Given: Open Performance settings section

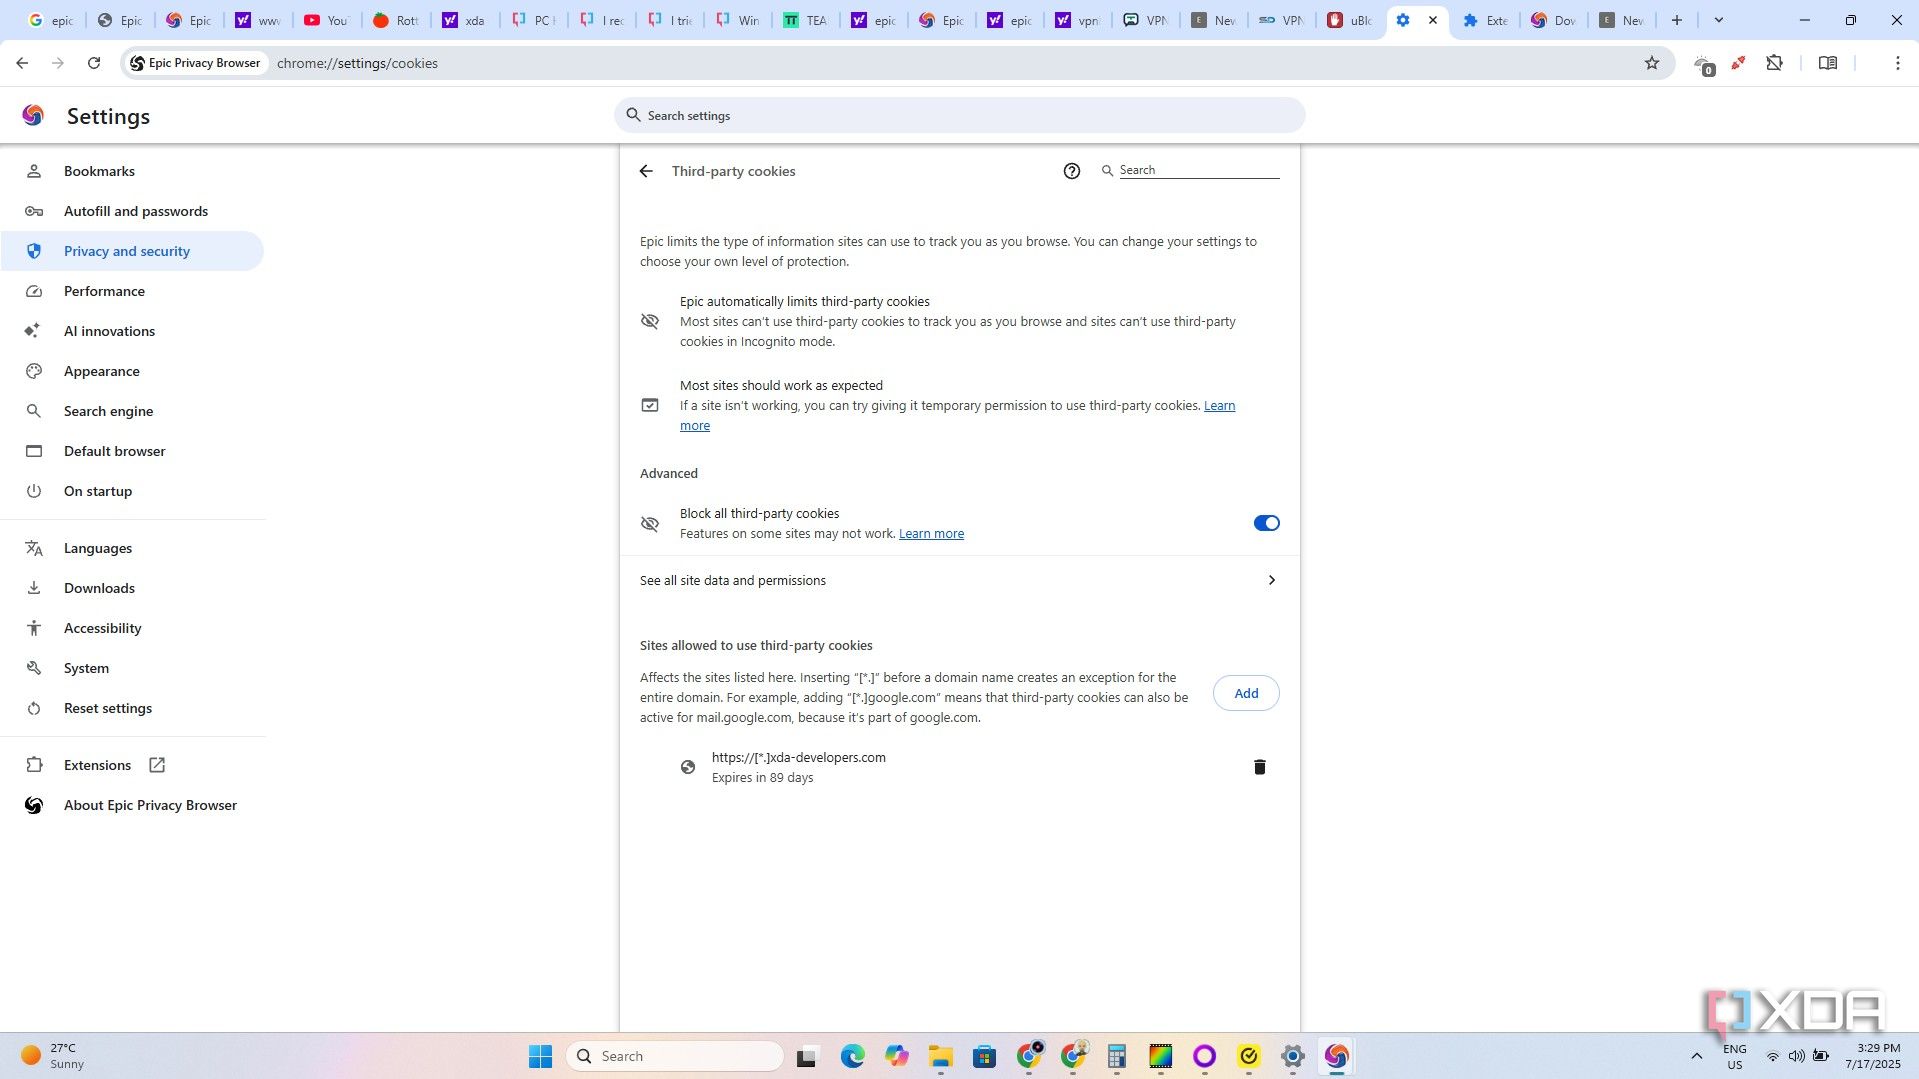Looking at the screenshot, I should [x=132, y=291].
